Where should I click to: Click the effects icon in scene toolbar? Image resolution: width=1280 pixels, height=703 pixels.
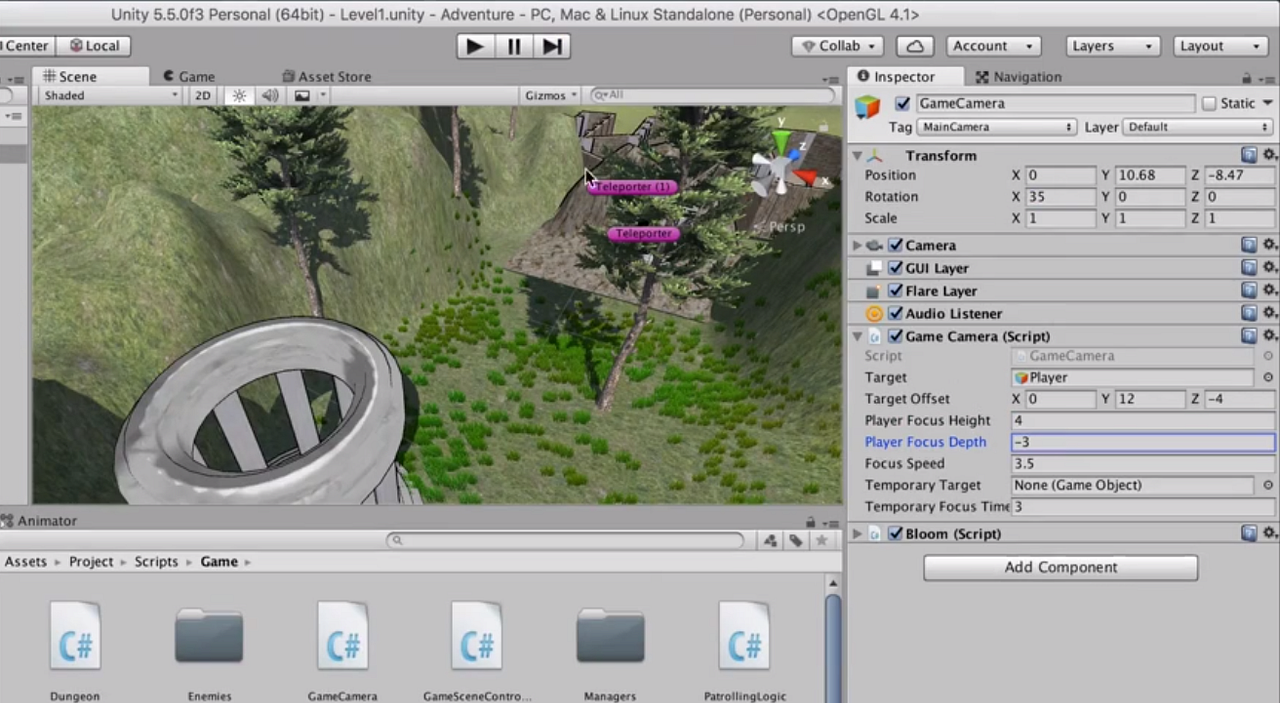pyautogui.click(x=302, y=95)
